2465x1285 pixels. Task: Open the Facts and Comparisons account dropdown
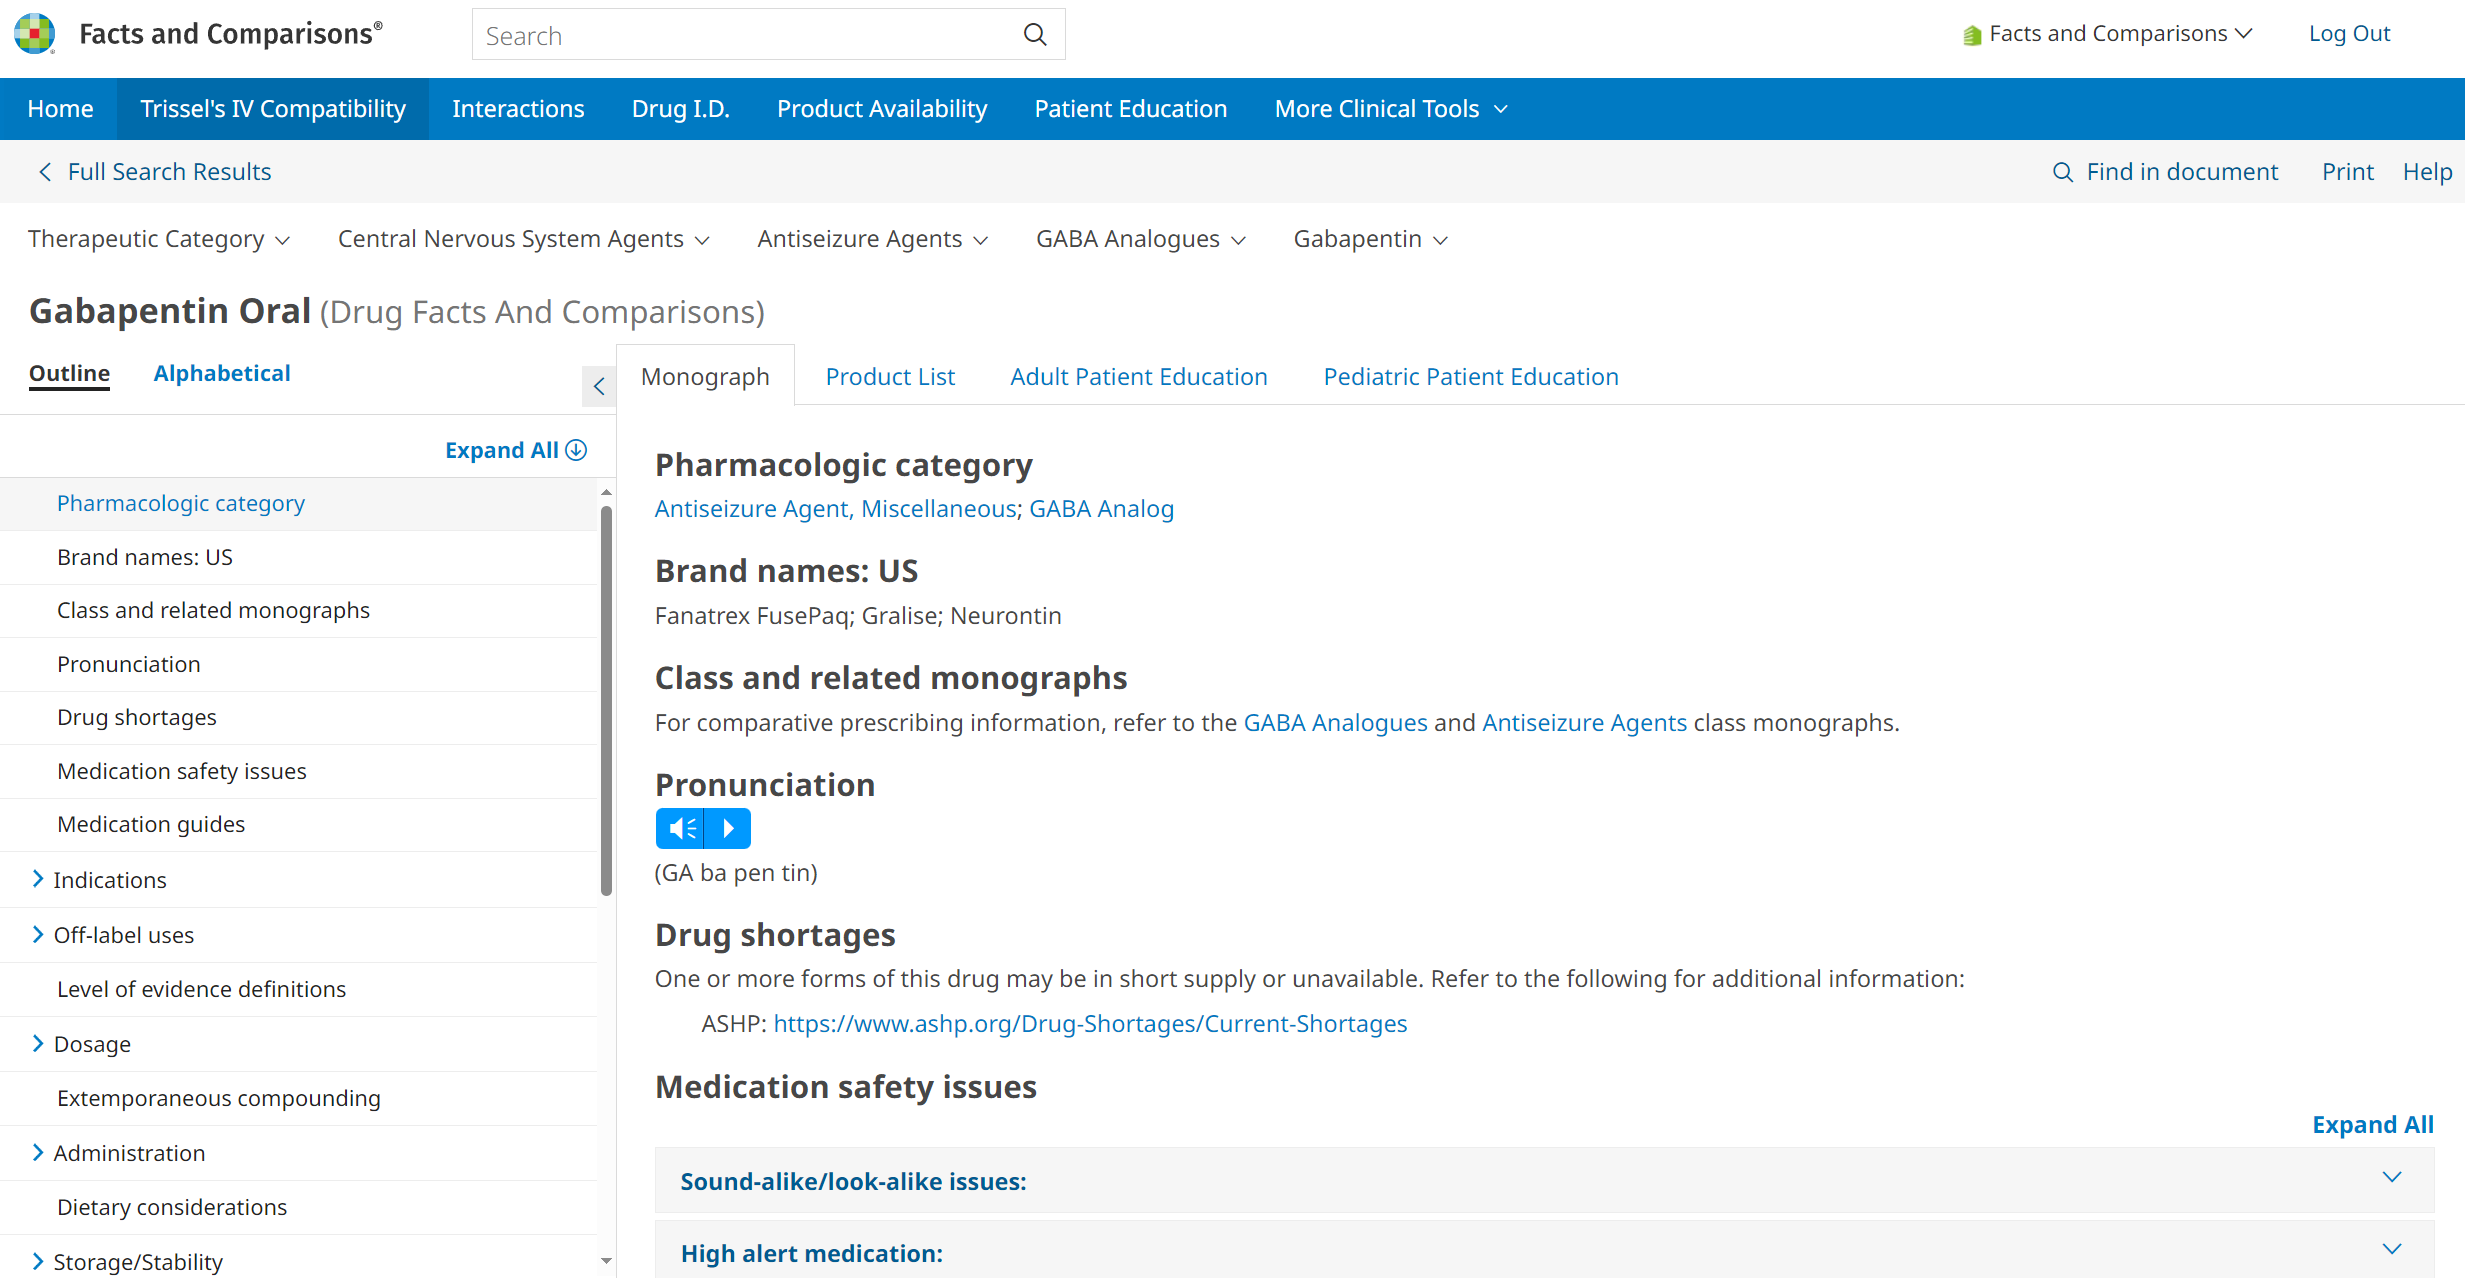[x=2108, y=34]
